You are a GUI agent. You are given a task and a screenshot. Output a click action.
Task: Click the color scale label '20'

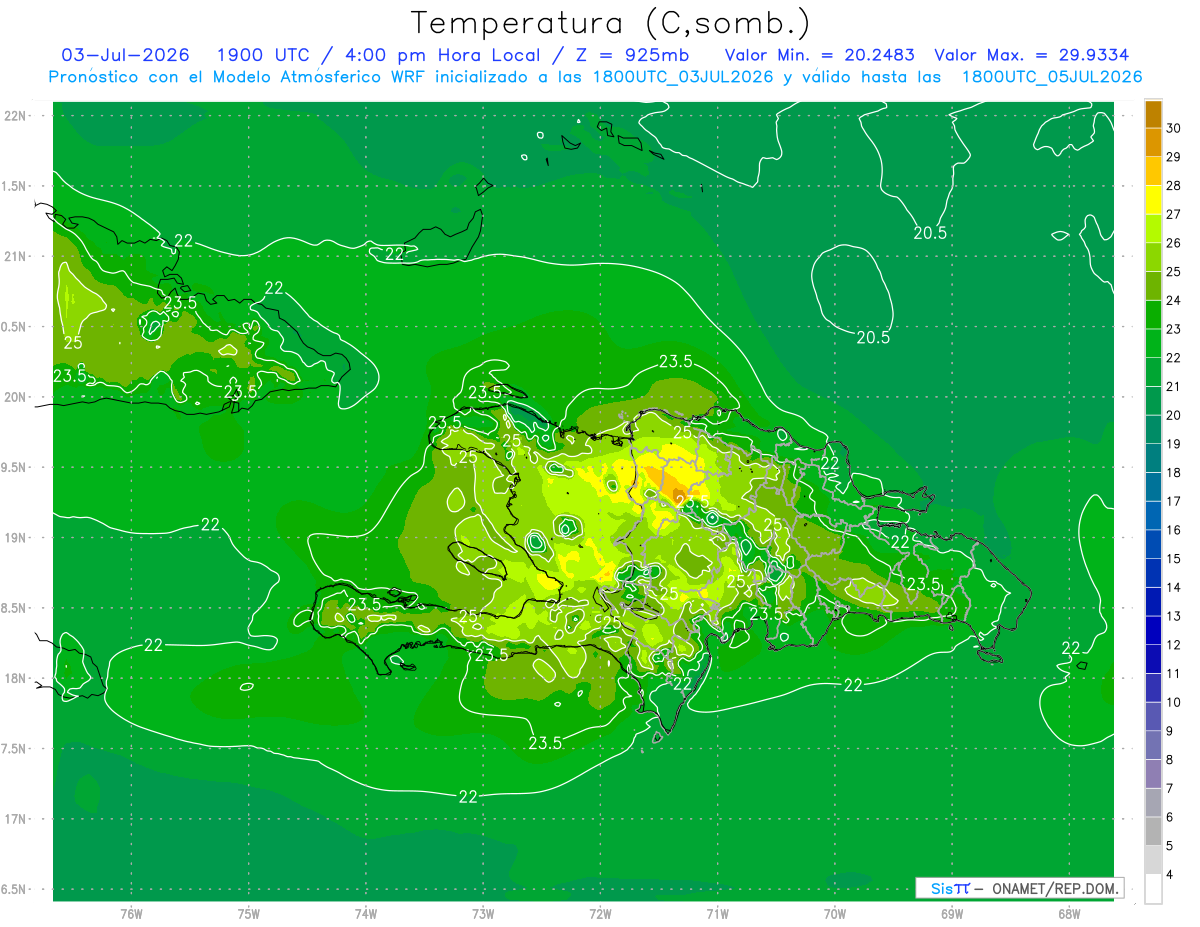1174,415
